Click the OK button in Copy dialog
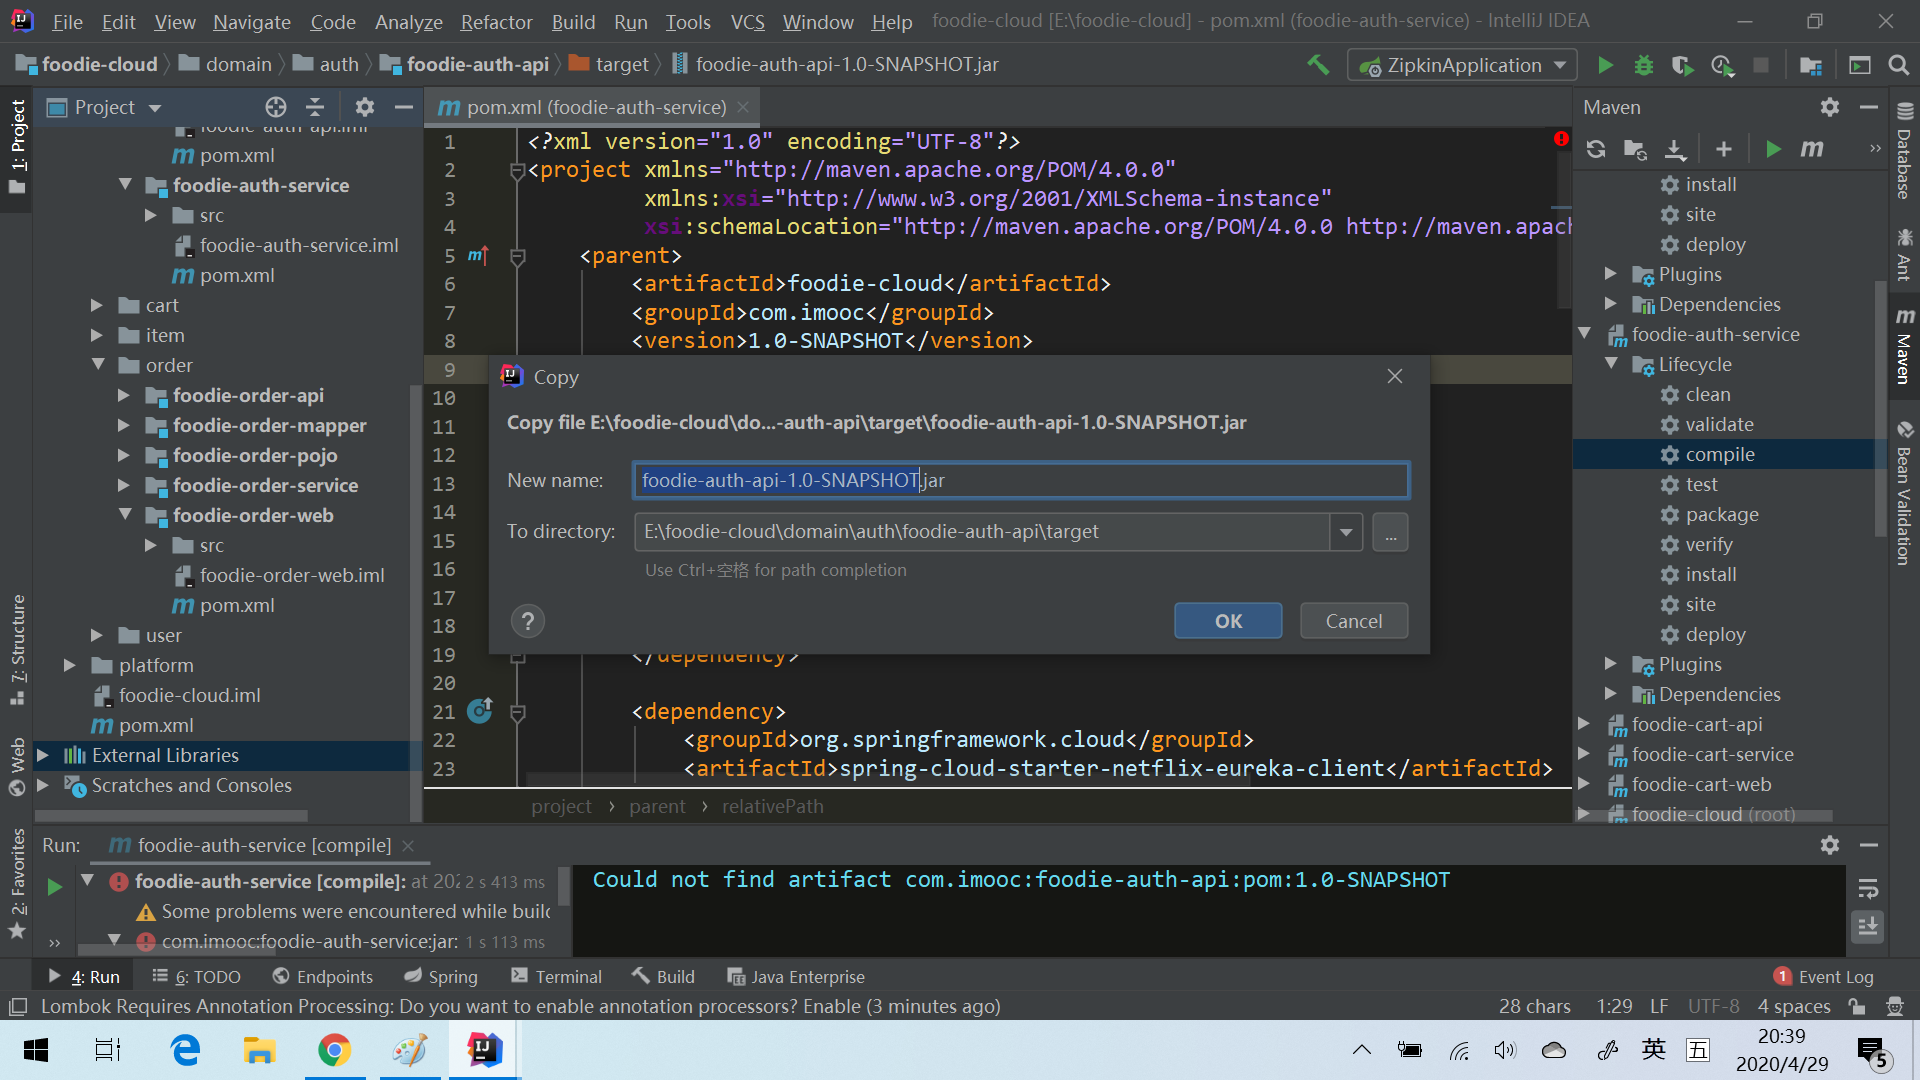The width and height of the screenshot is (1920, 1080). pyautogui.click(x=1226, y=620)
